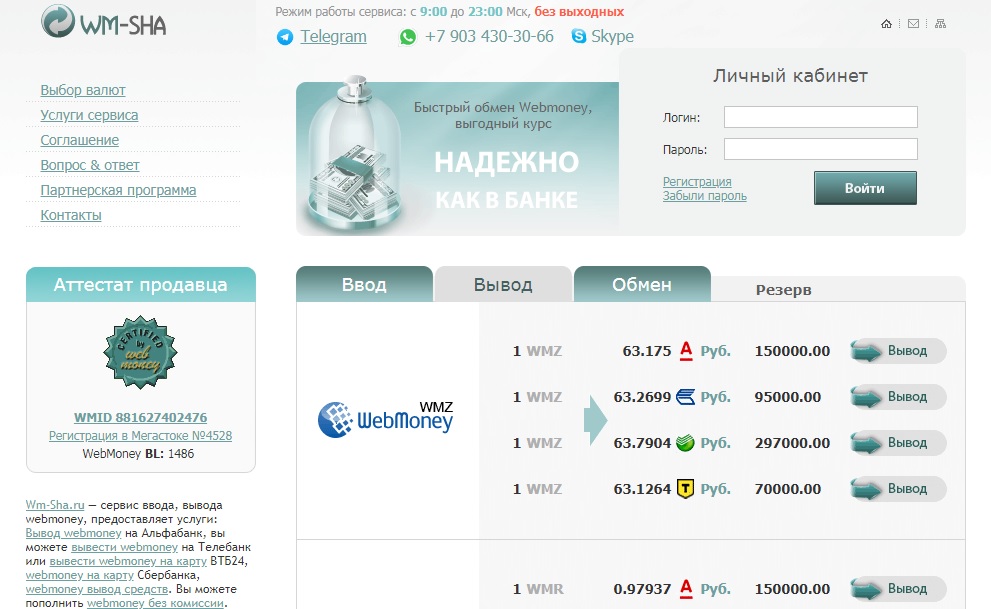Open Партнерская программа menu link

click(118, 190)
